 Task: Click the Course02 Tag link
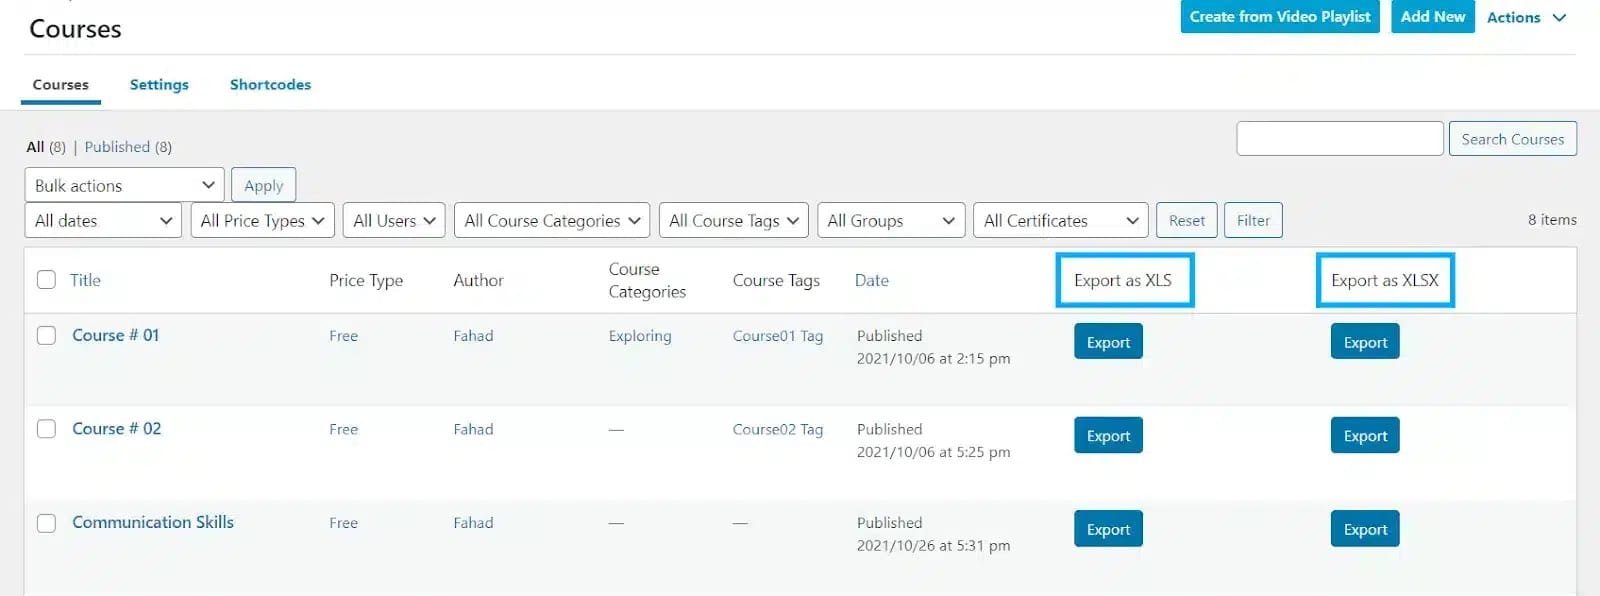click(x=778, y=429)
